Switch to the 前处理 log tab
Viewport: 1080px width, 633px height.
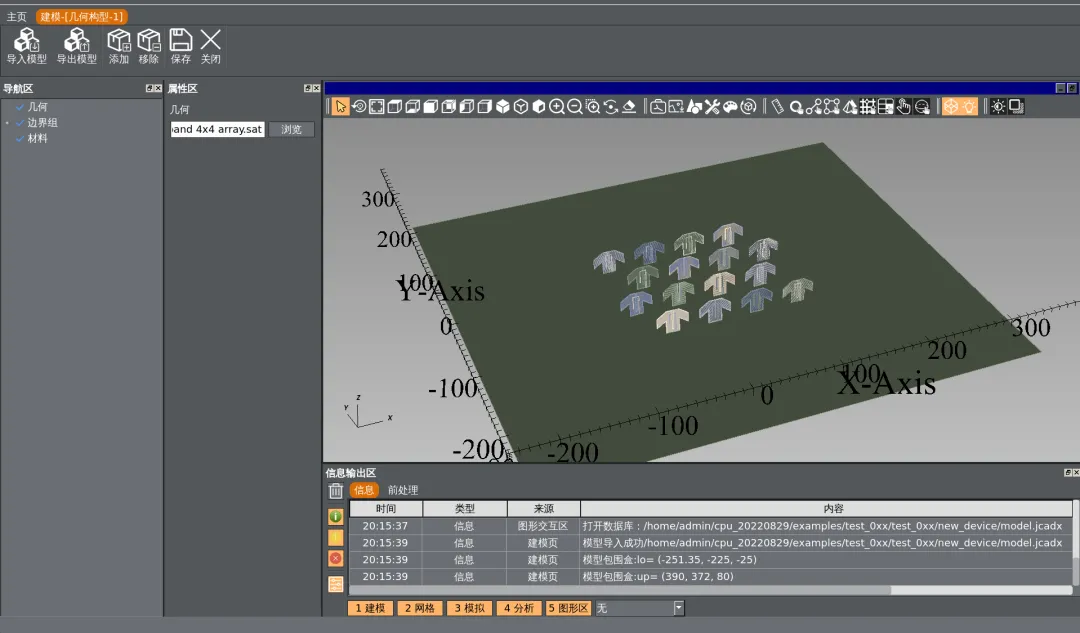click(402, 490)
